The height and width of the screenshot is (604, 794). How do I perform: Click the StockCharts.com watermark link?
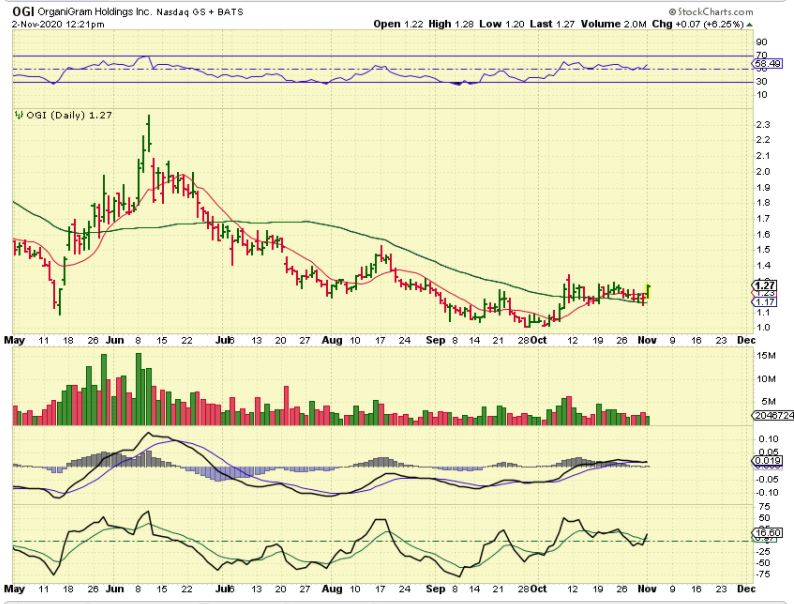tap(711, 11)
